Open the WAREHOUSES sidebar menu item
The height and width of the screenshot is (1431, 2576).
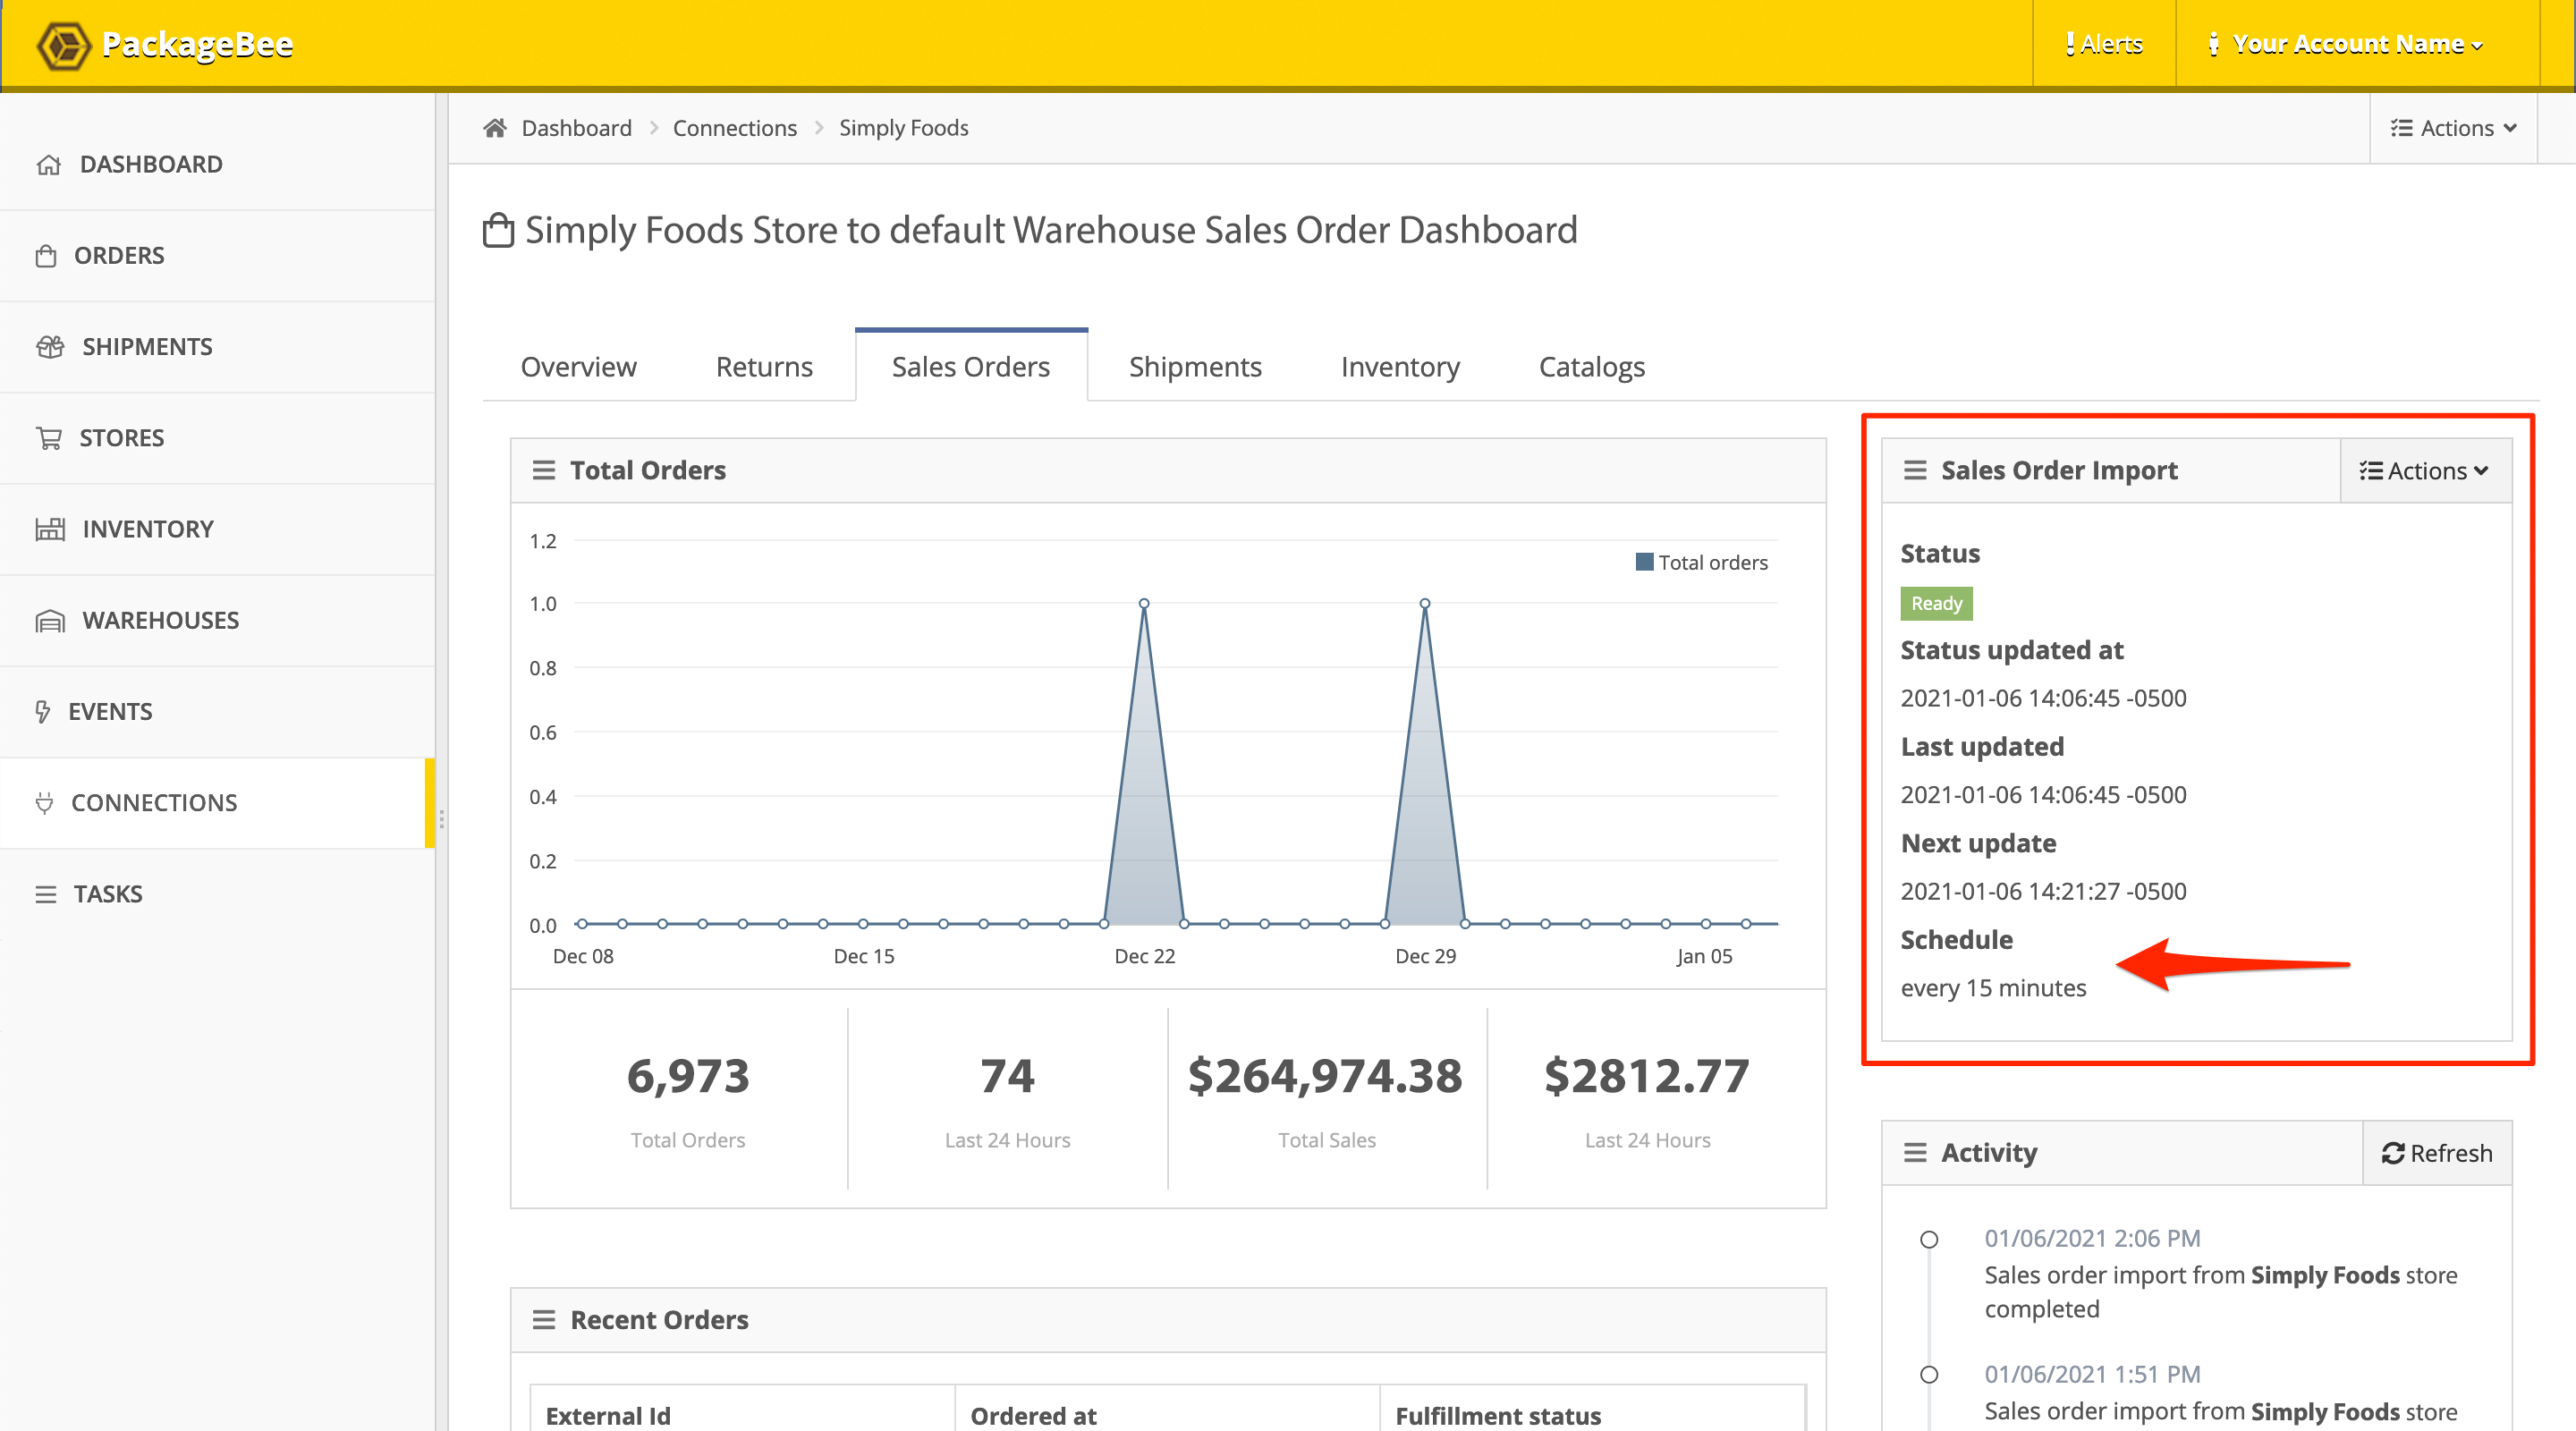tap(217, 621)
